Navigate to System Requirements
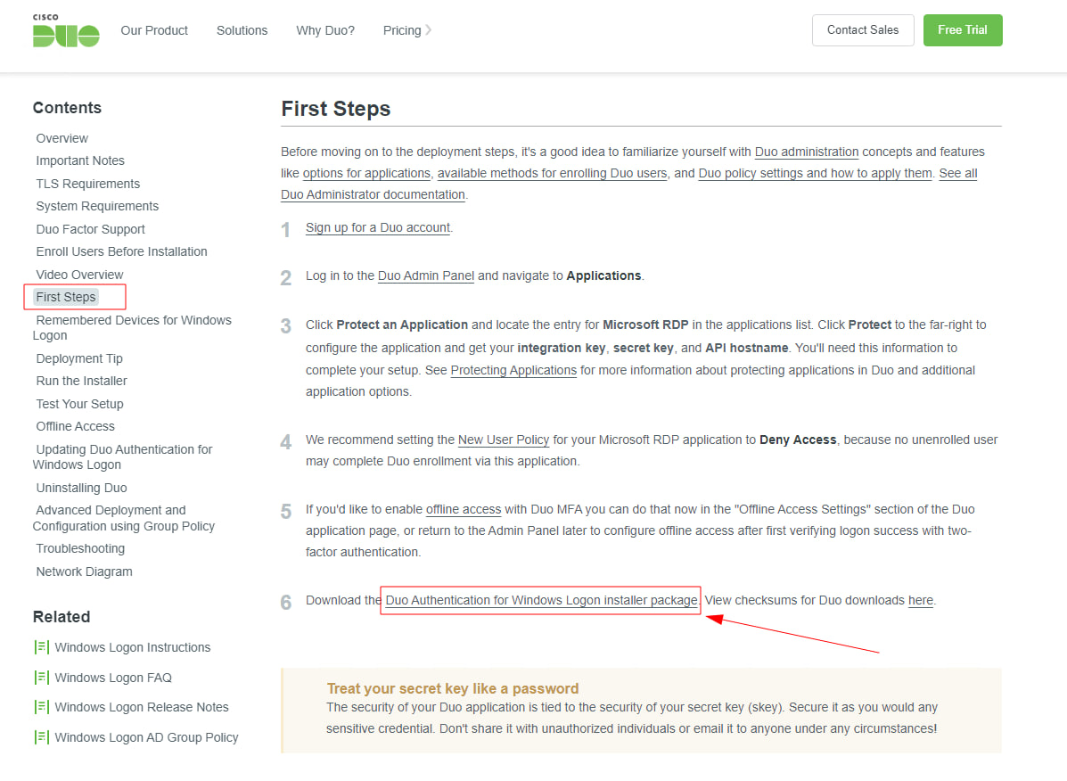 click(x=97, y=206)
